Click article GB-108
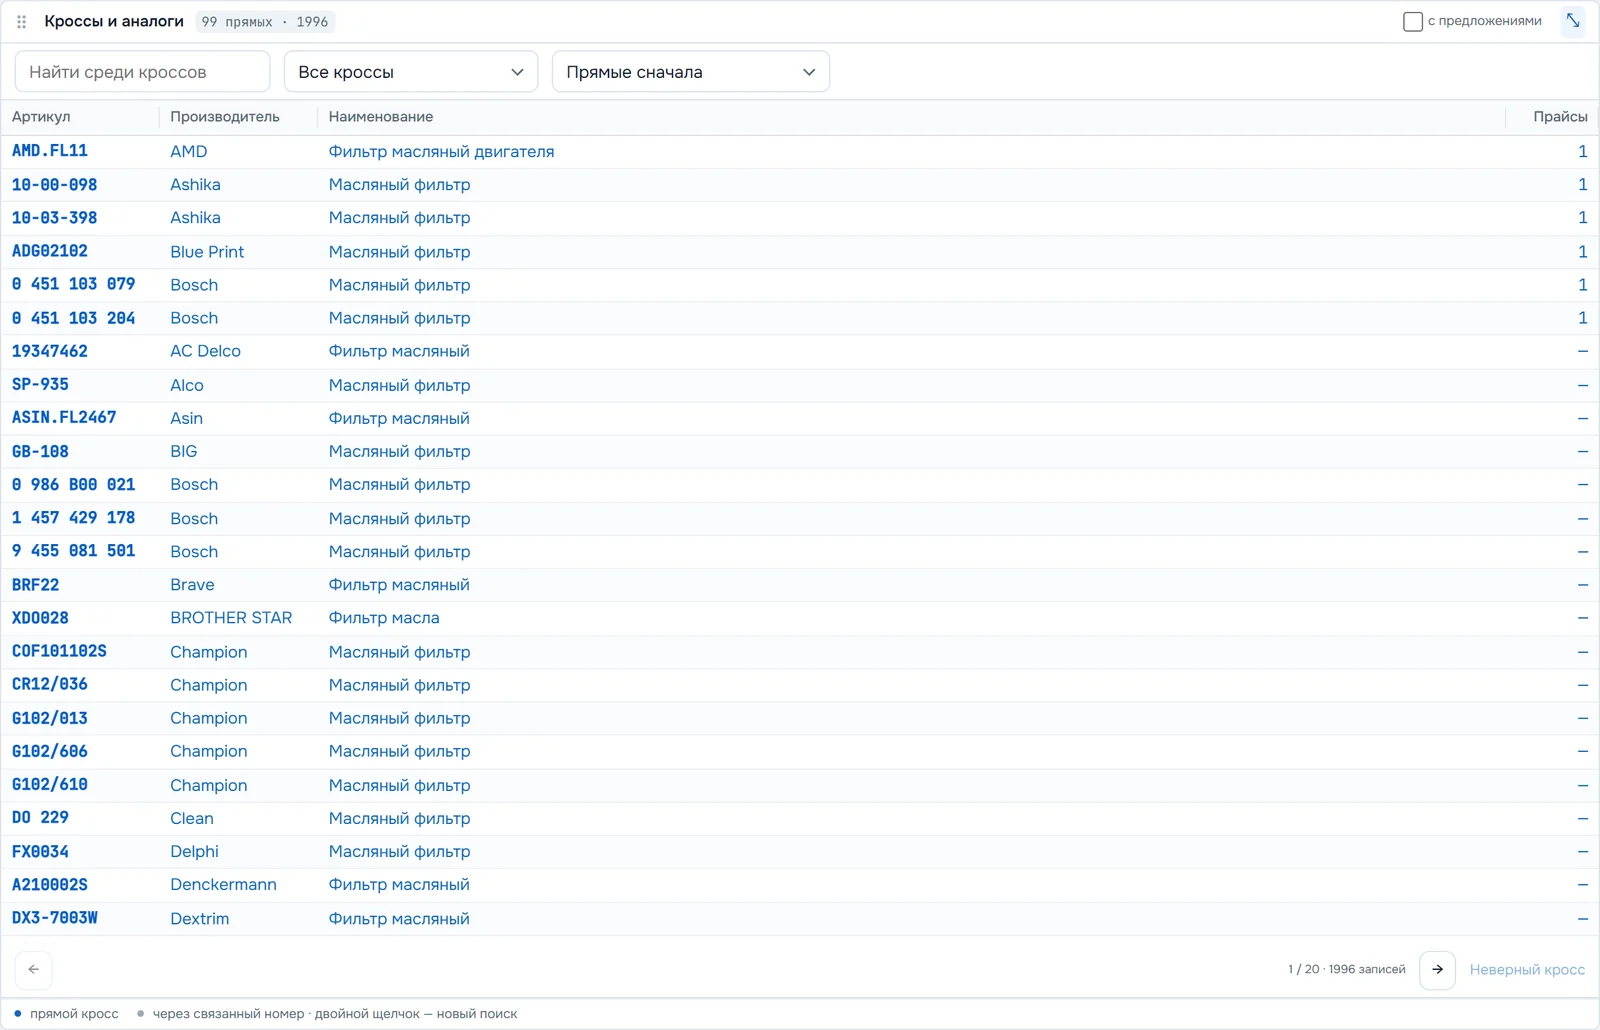Screen dimensions: 1600x1030 pos(41,452)
